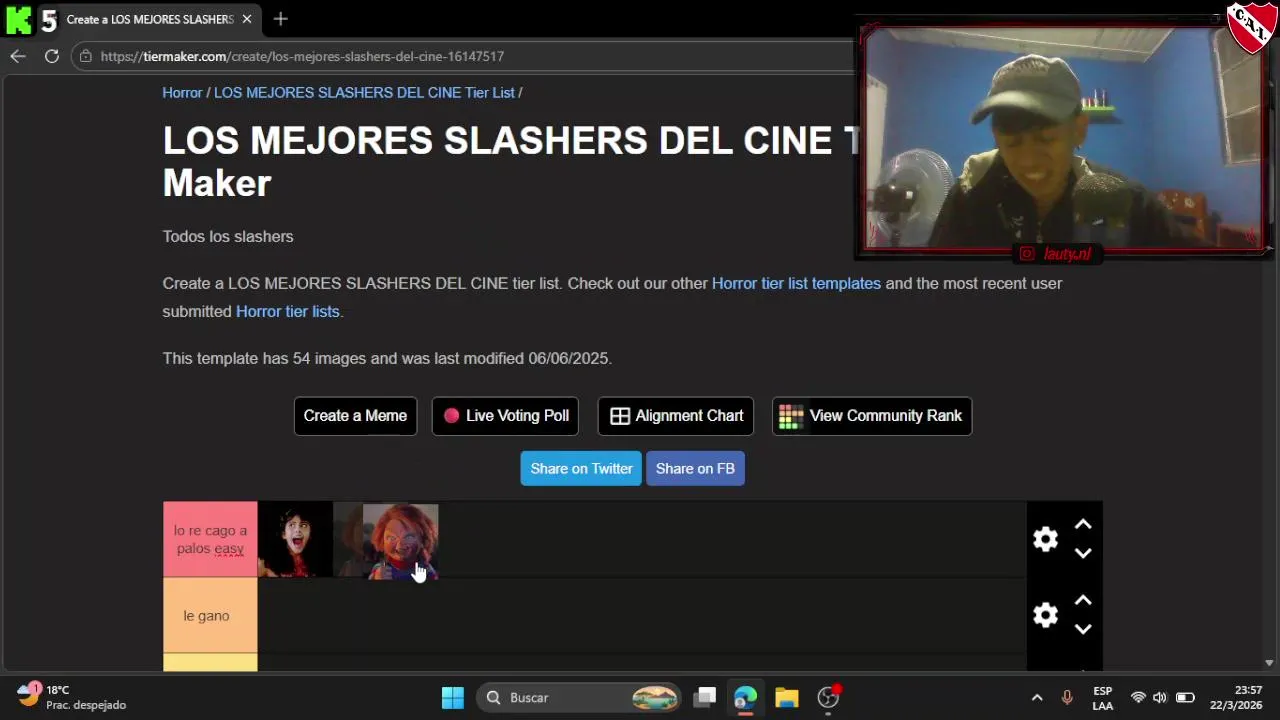View Community Rank
The width and height of the screenshot is (1280, 720).
pyautogui.click(x=872, y=416)
